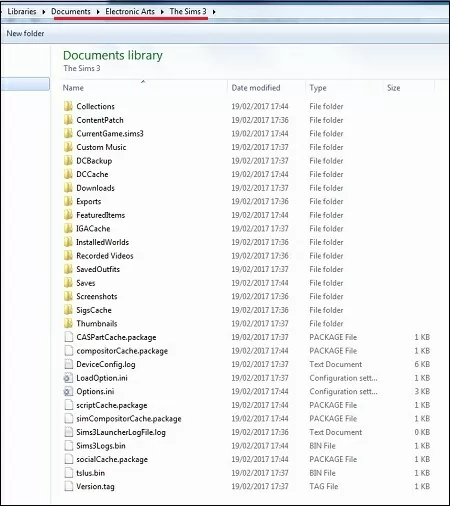The image size is (450, 506).
Task: Click The Sims 3 breadcrumb segment
Action: tap(188, 11)
